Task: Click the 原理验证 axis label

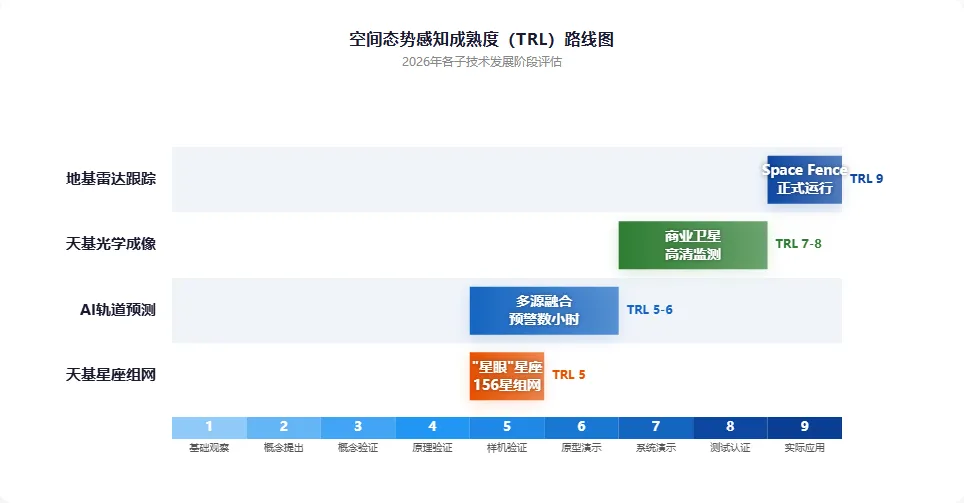Action: pos(432,448)
